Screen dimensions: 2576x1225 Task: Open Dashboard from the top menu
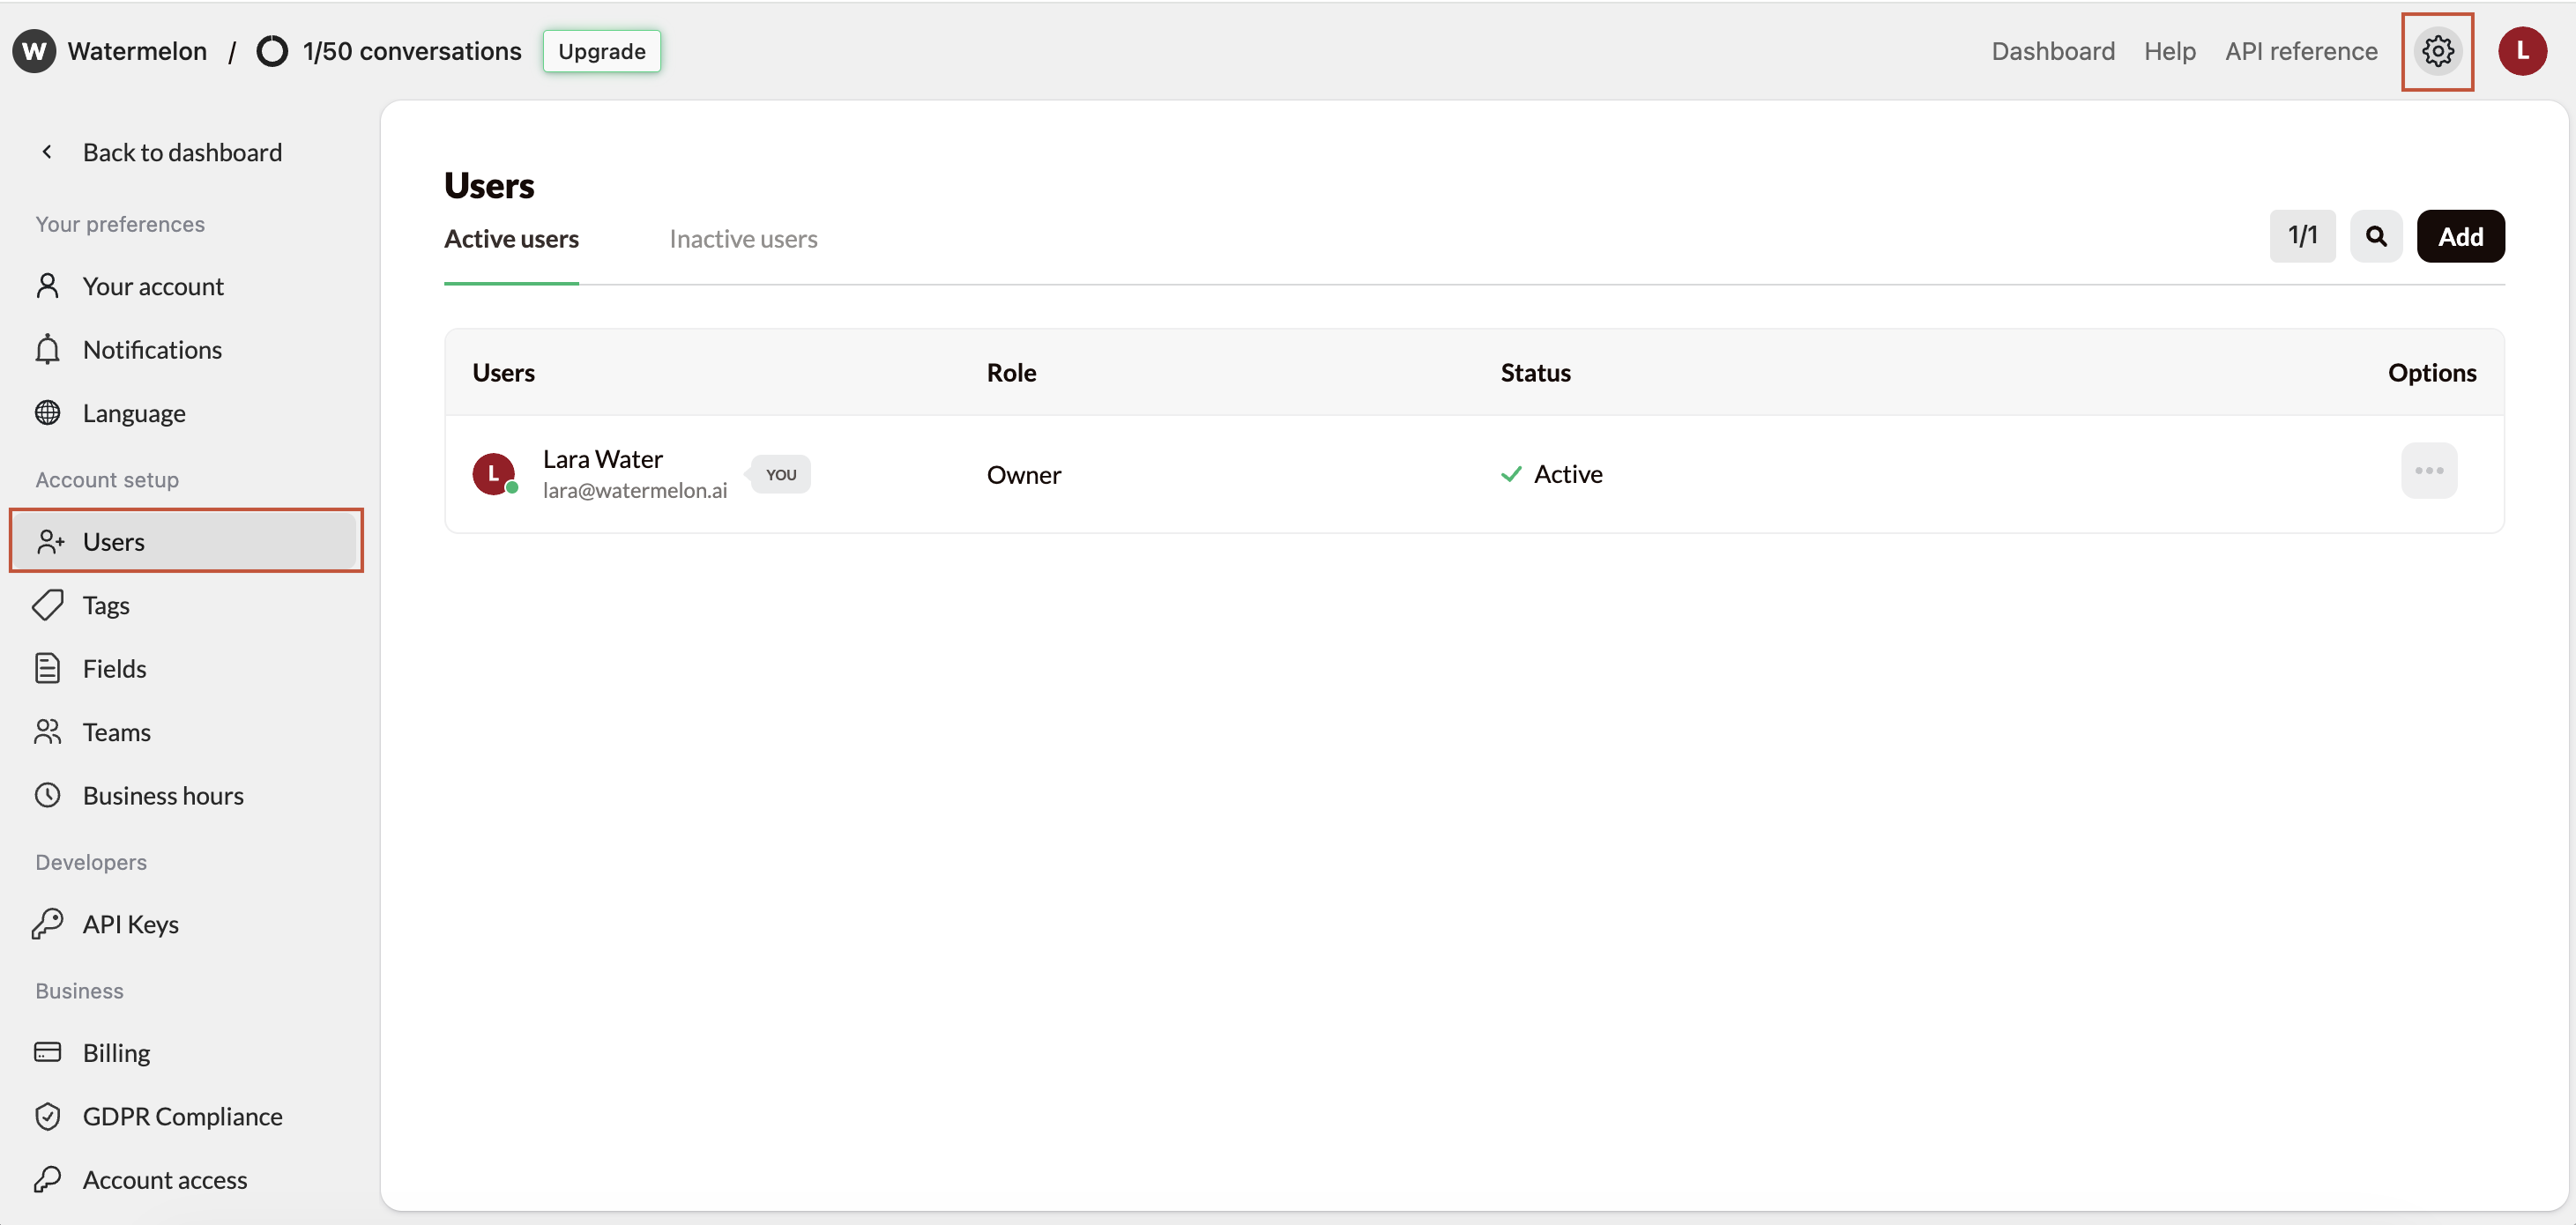click(2052, 51)
